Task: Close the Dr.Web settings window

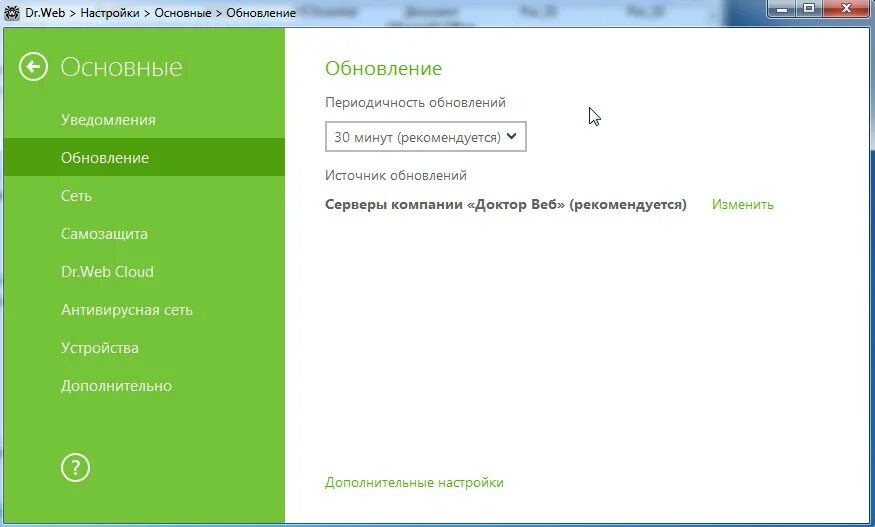Action: coord(847,9)
